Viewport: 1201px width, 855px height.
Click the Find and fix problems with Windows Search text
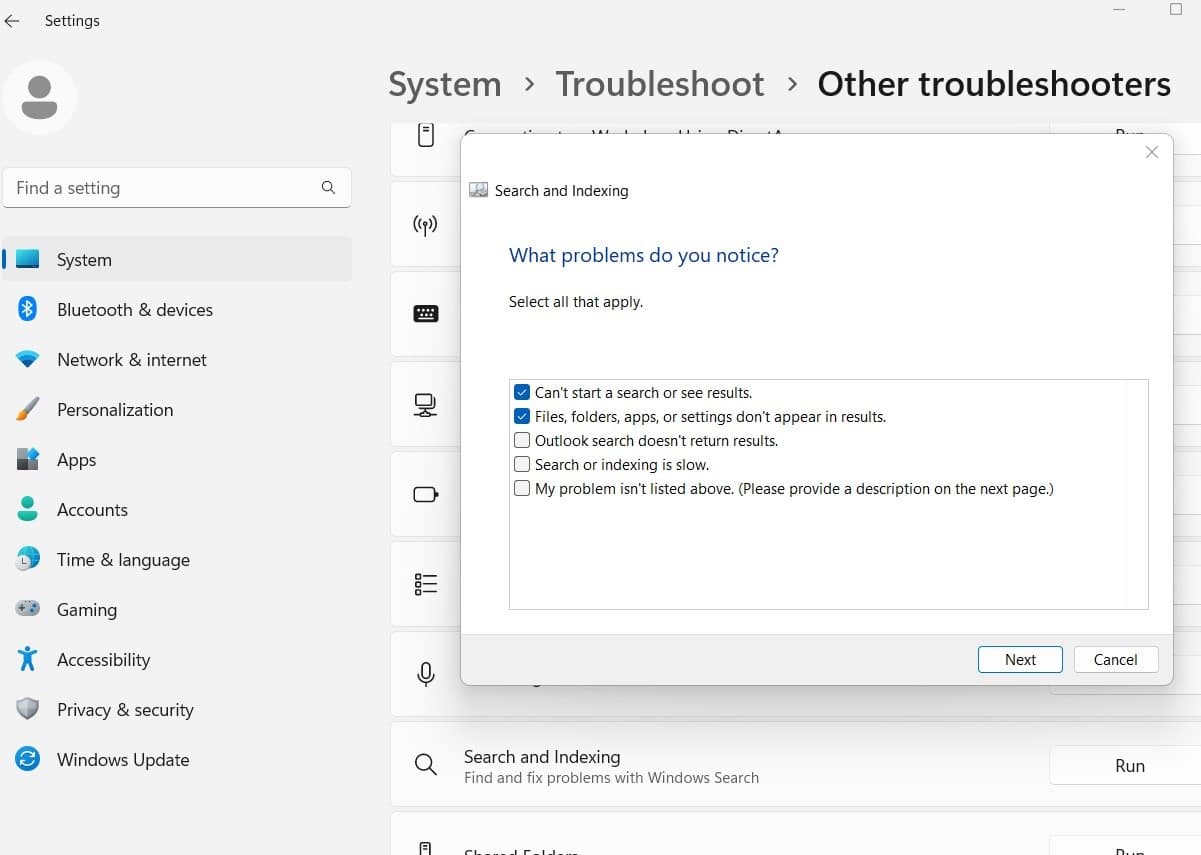click(611, 777)
